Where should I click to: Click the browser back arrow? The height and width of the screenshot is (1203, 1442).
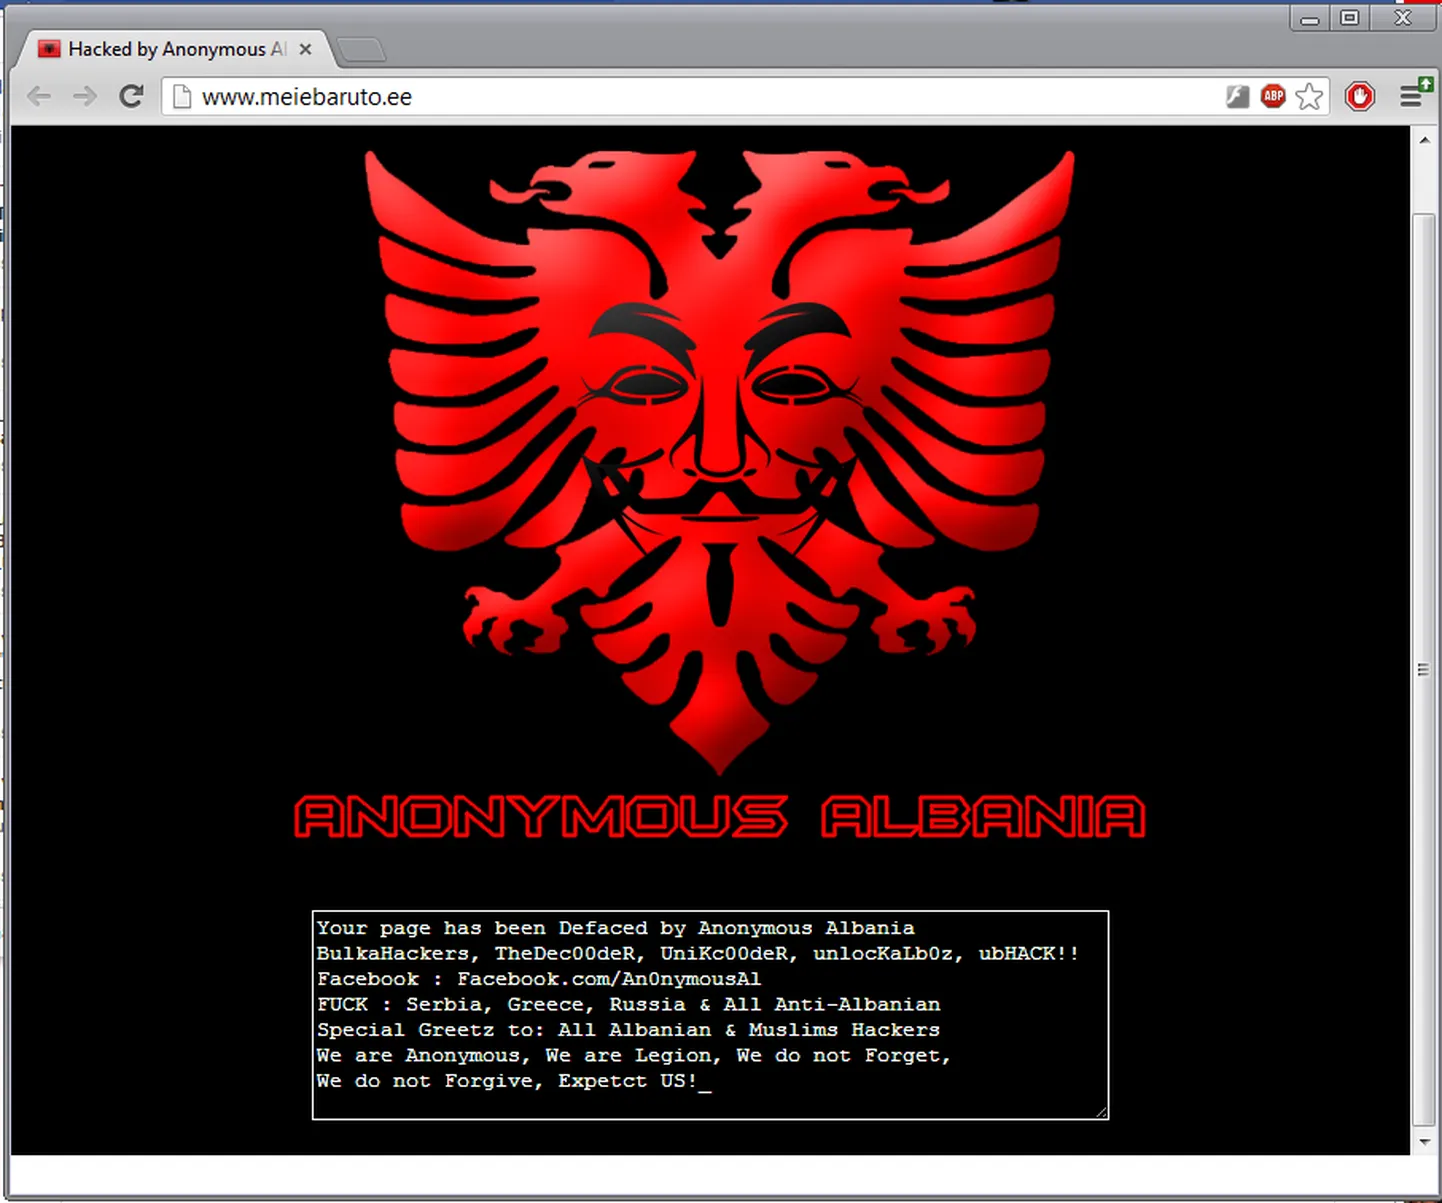click(40, 96)
